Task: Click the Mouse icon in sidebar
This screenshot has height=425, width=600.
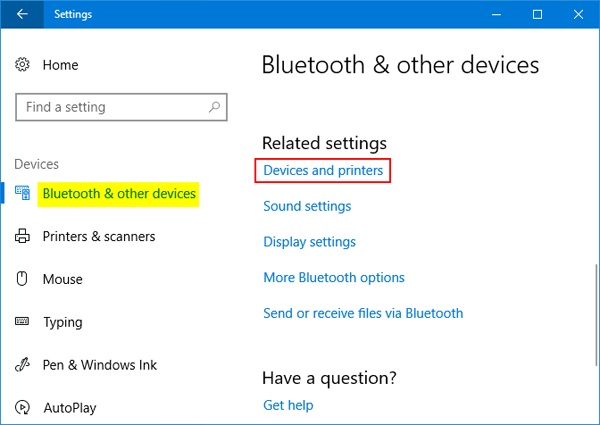Action: click(x=23, y=280)
